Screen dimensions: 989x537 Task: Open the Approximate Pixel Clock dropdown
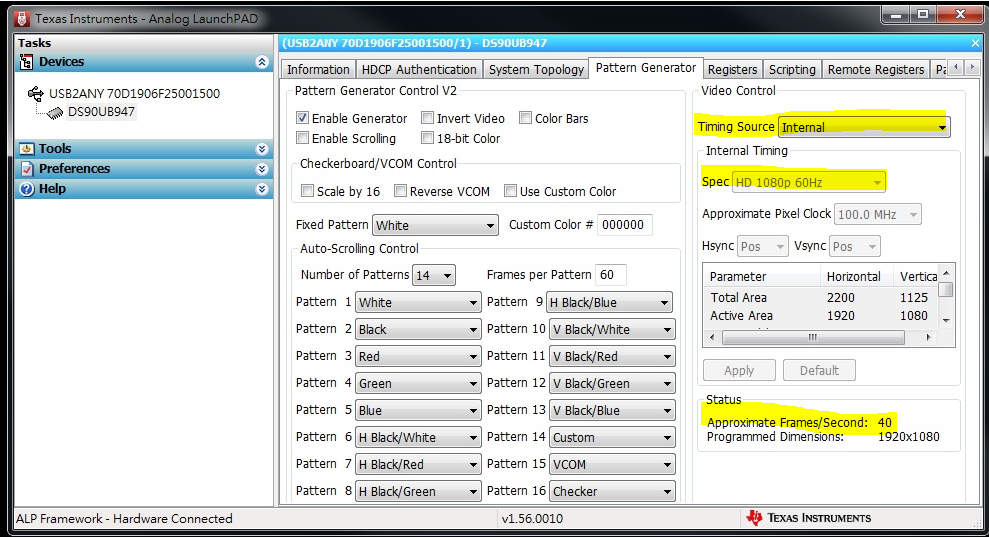click(877, 215)
